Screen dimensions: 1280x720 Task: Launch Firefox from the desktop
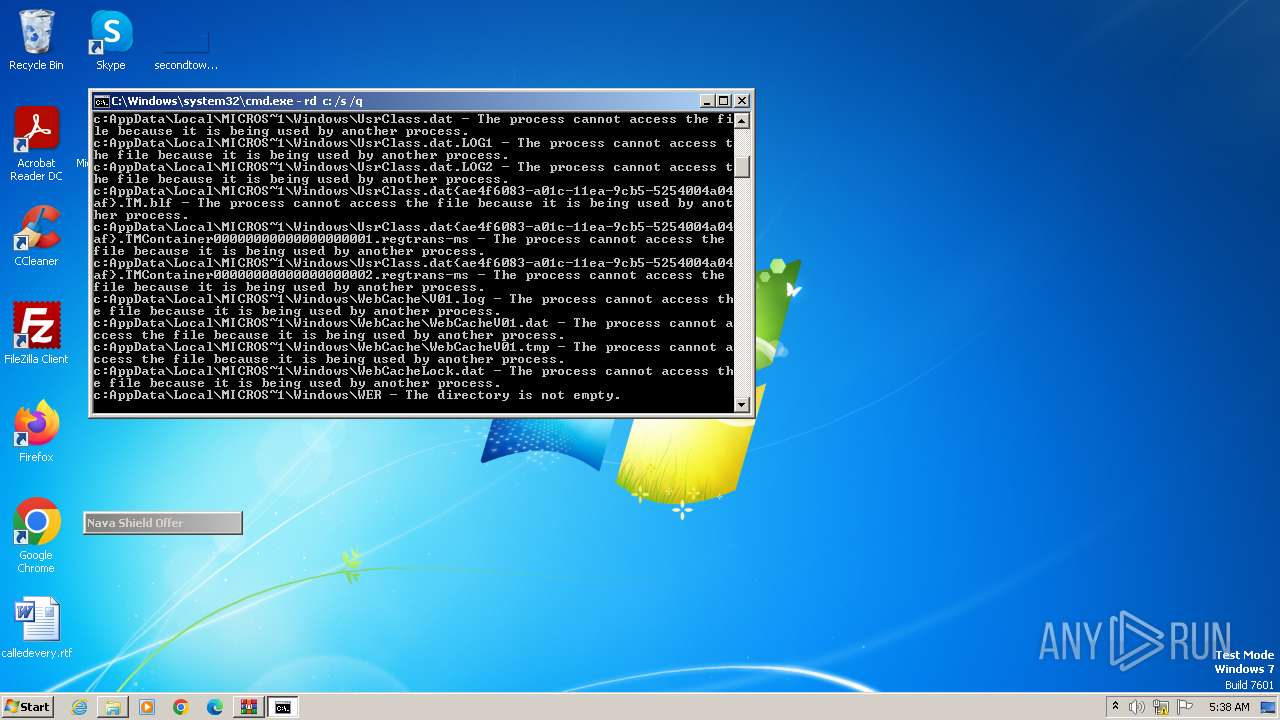(36, 432)
